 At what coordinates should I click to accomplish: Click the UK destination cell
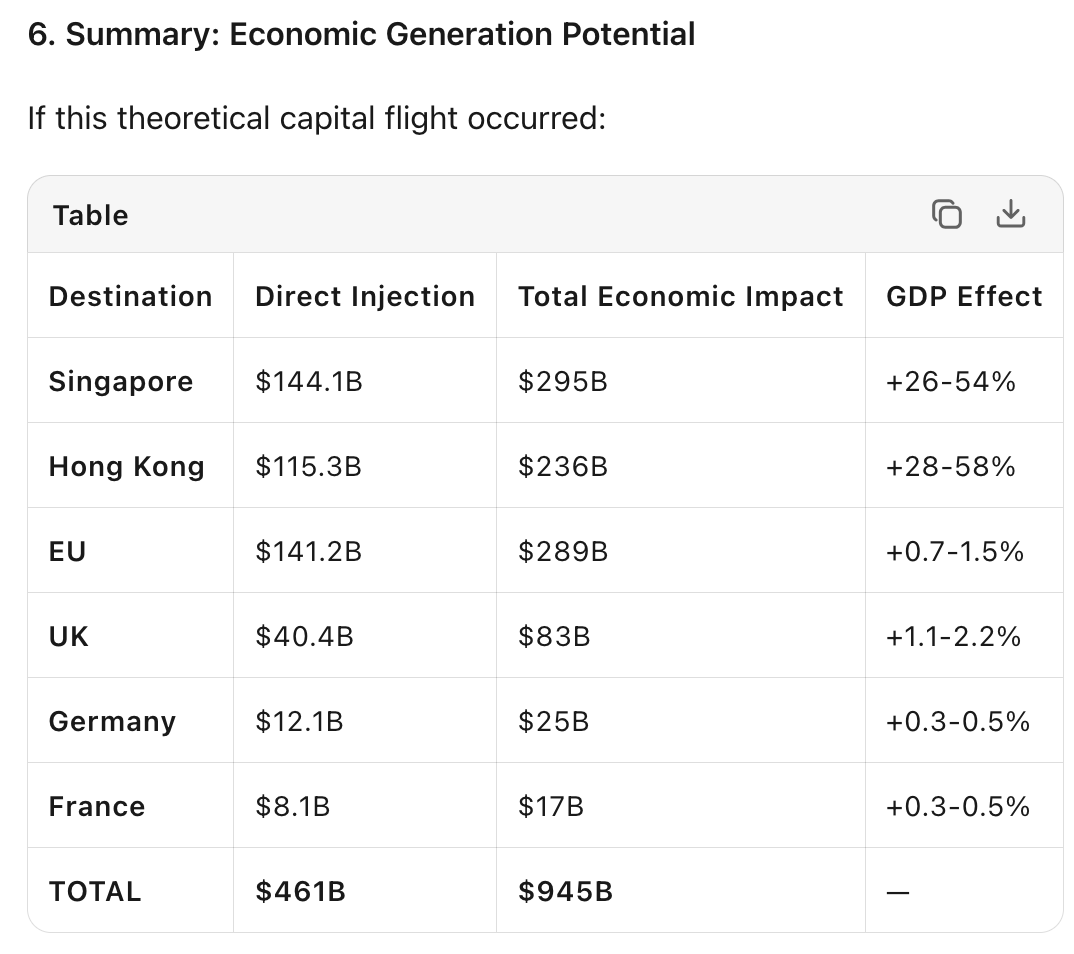click(68, 636)
